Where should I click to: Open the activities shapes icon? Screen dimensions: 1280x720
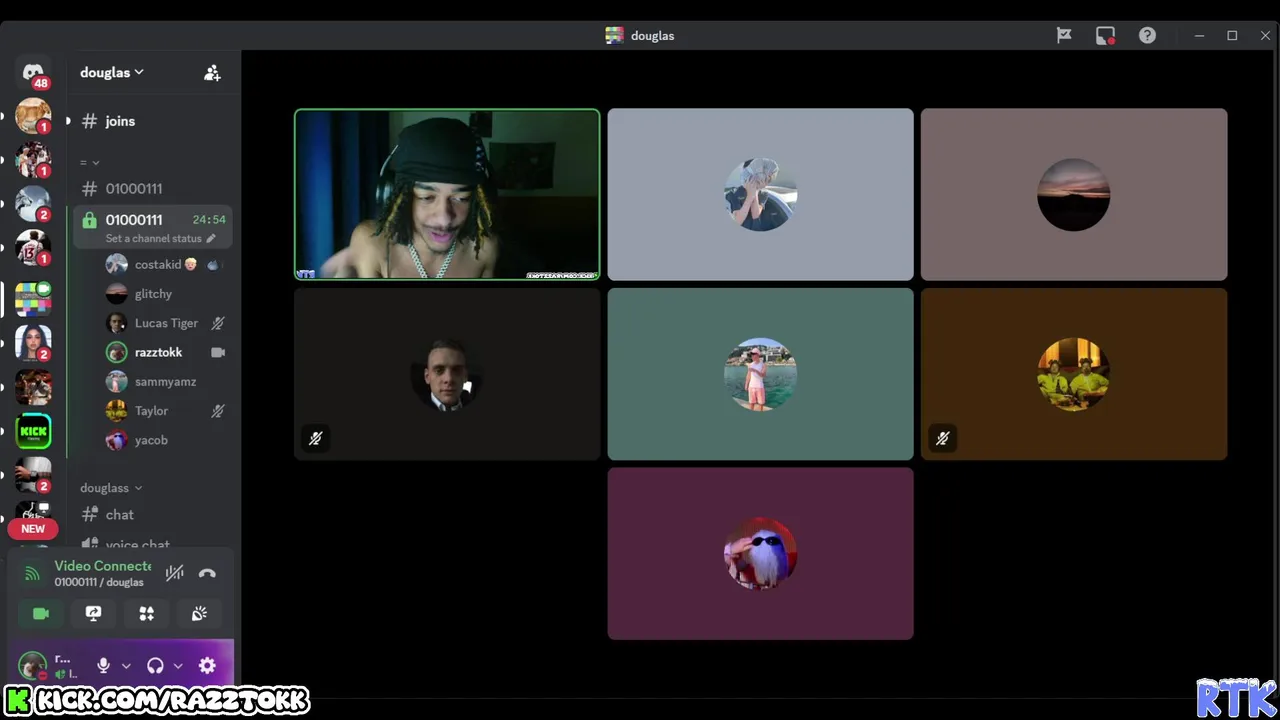(146, 614)
